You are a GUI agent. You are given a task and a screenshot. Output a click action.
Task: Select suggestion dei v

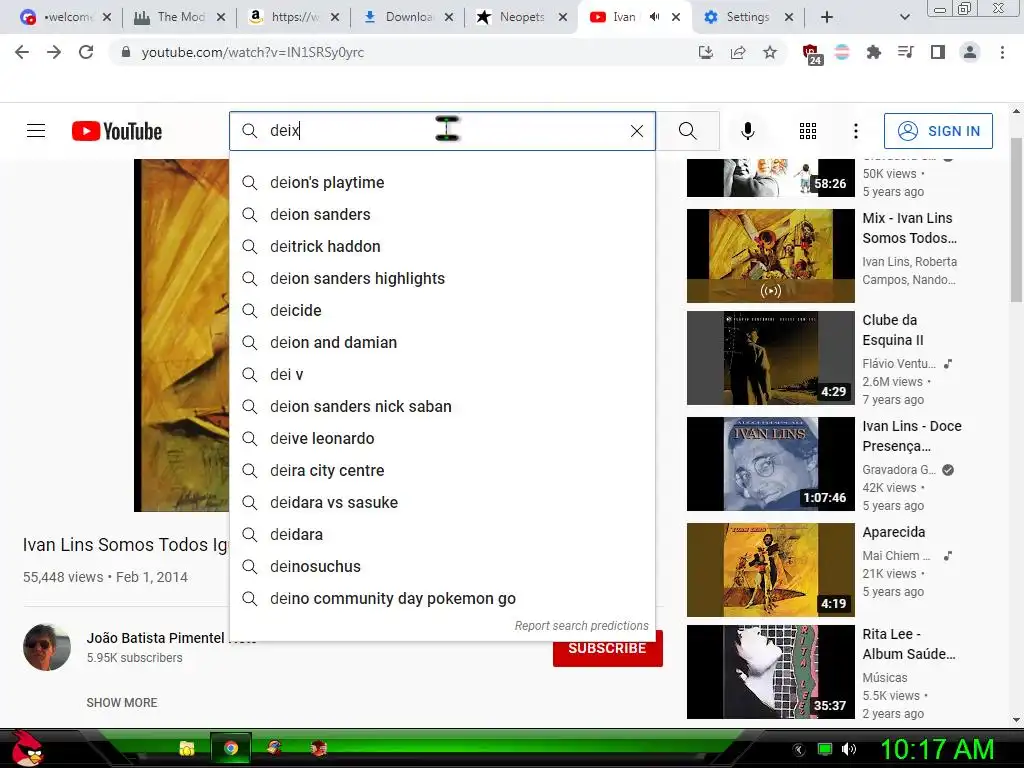(x=442, y=374)
